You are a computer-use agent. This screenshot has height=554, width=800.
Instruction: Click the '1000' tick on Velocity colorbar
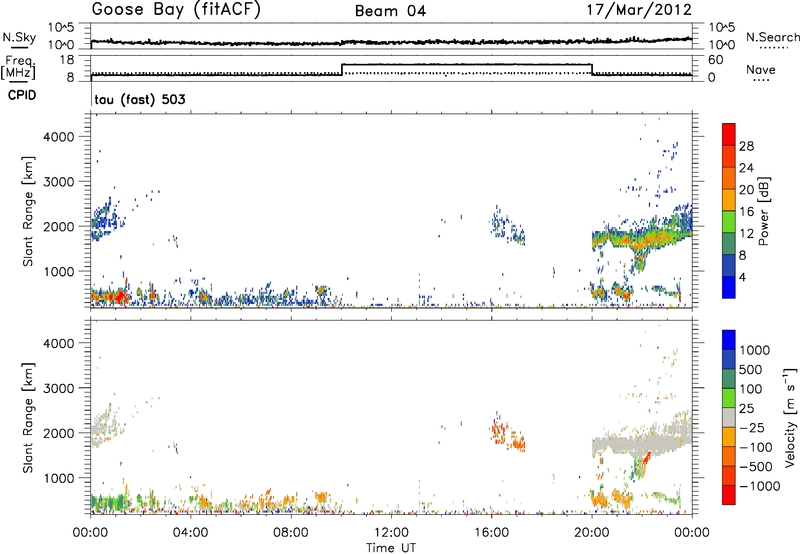click(755, 350)
